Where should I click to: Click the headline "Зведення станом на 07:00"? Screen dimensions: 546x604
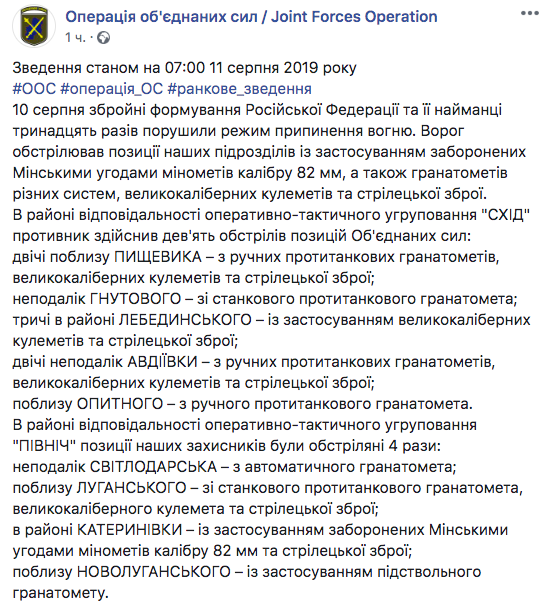coord(109,68)
